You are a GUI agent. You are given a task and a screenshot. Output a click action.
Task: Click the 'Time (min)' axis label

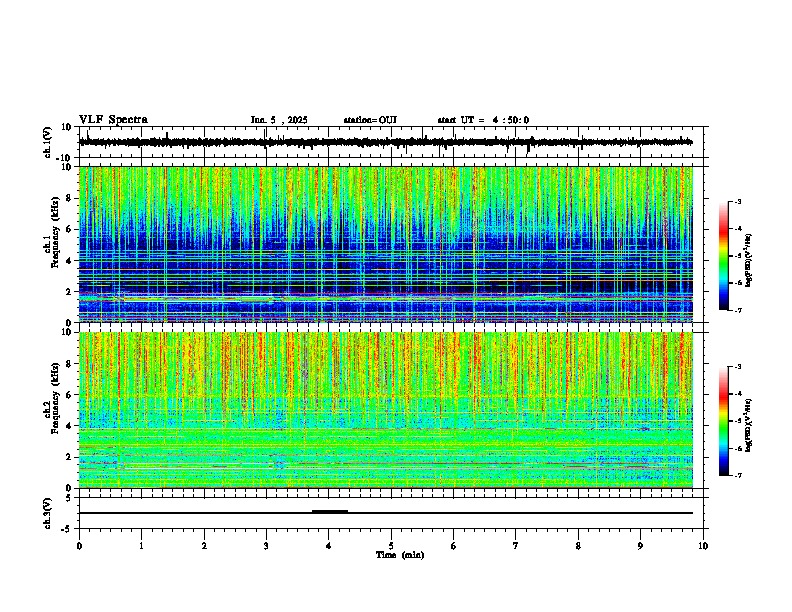tap(400, 555)
